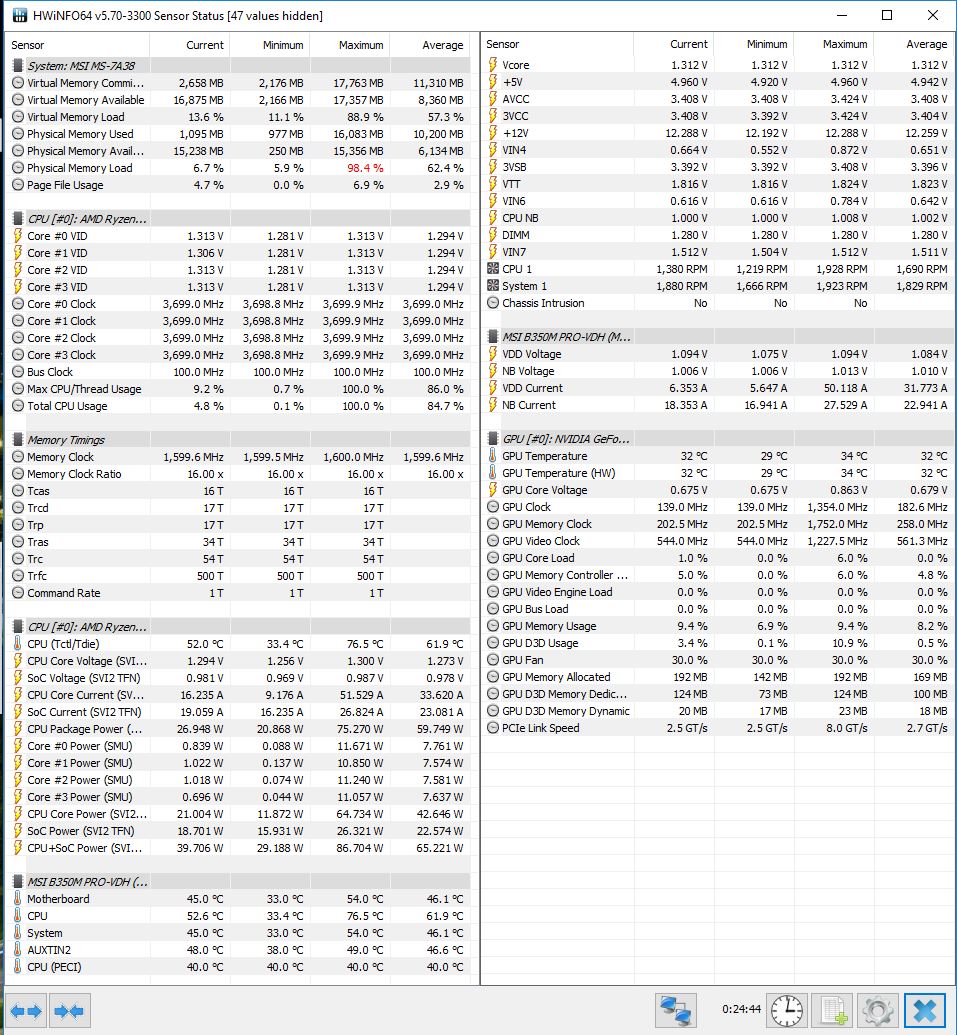Select the GPU Memory Allocated row
Viewport: 957px width, 1035px height.
718,677
